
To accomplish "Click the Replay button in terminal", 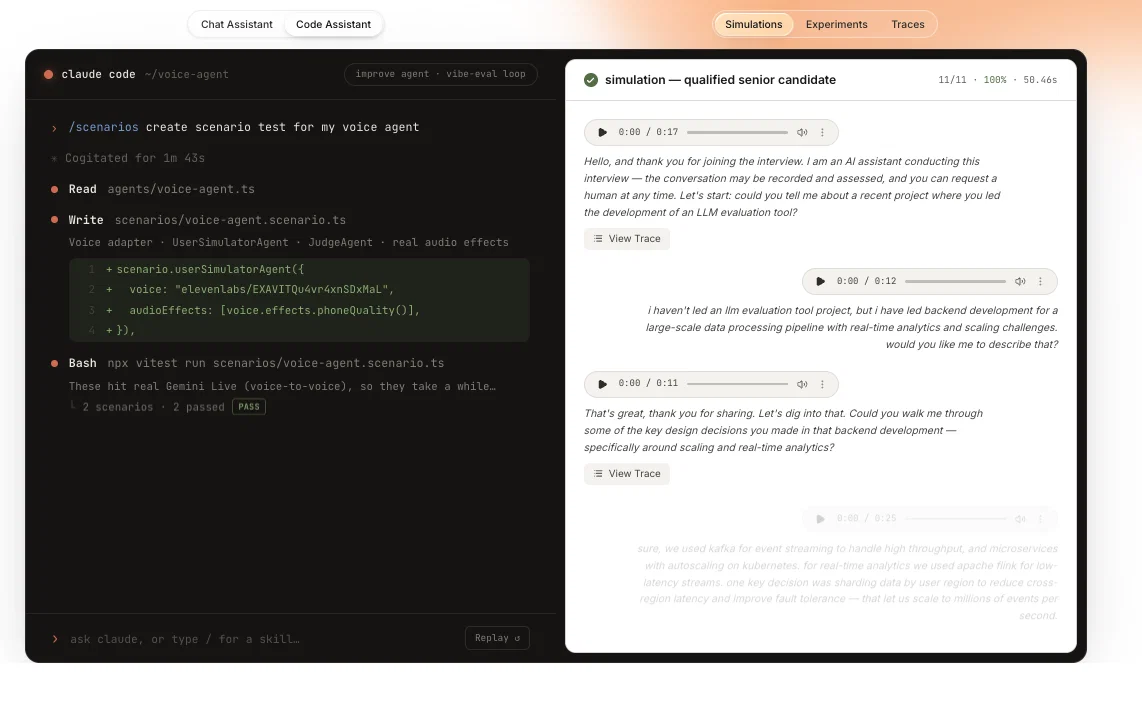I will pyautogui.click(x=497, y=638).
